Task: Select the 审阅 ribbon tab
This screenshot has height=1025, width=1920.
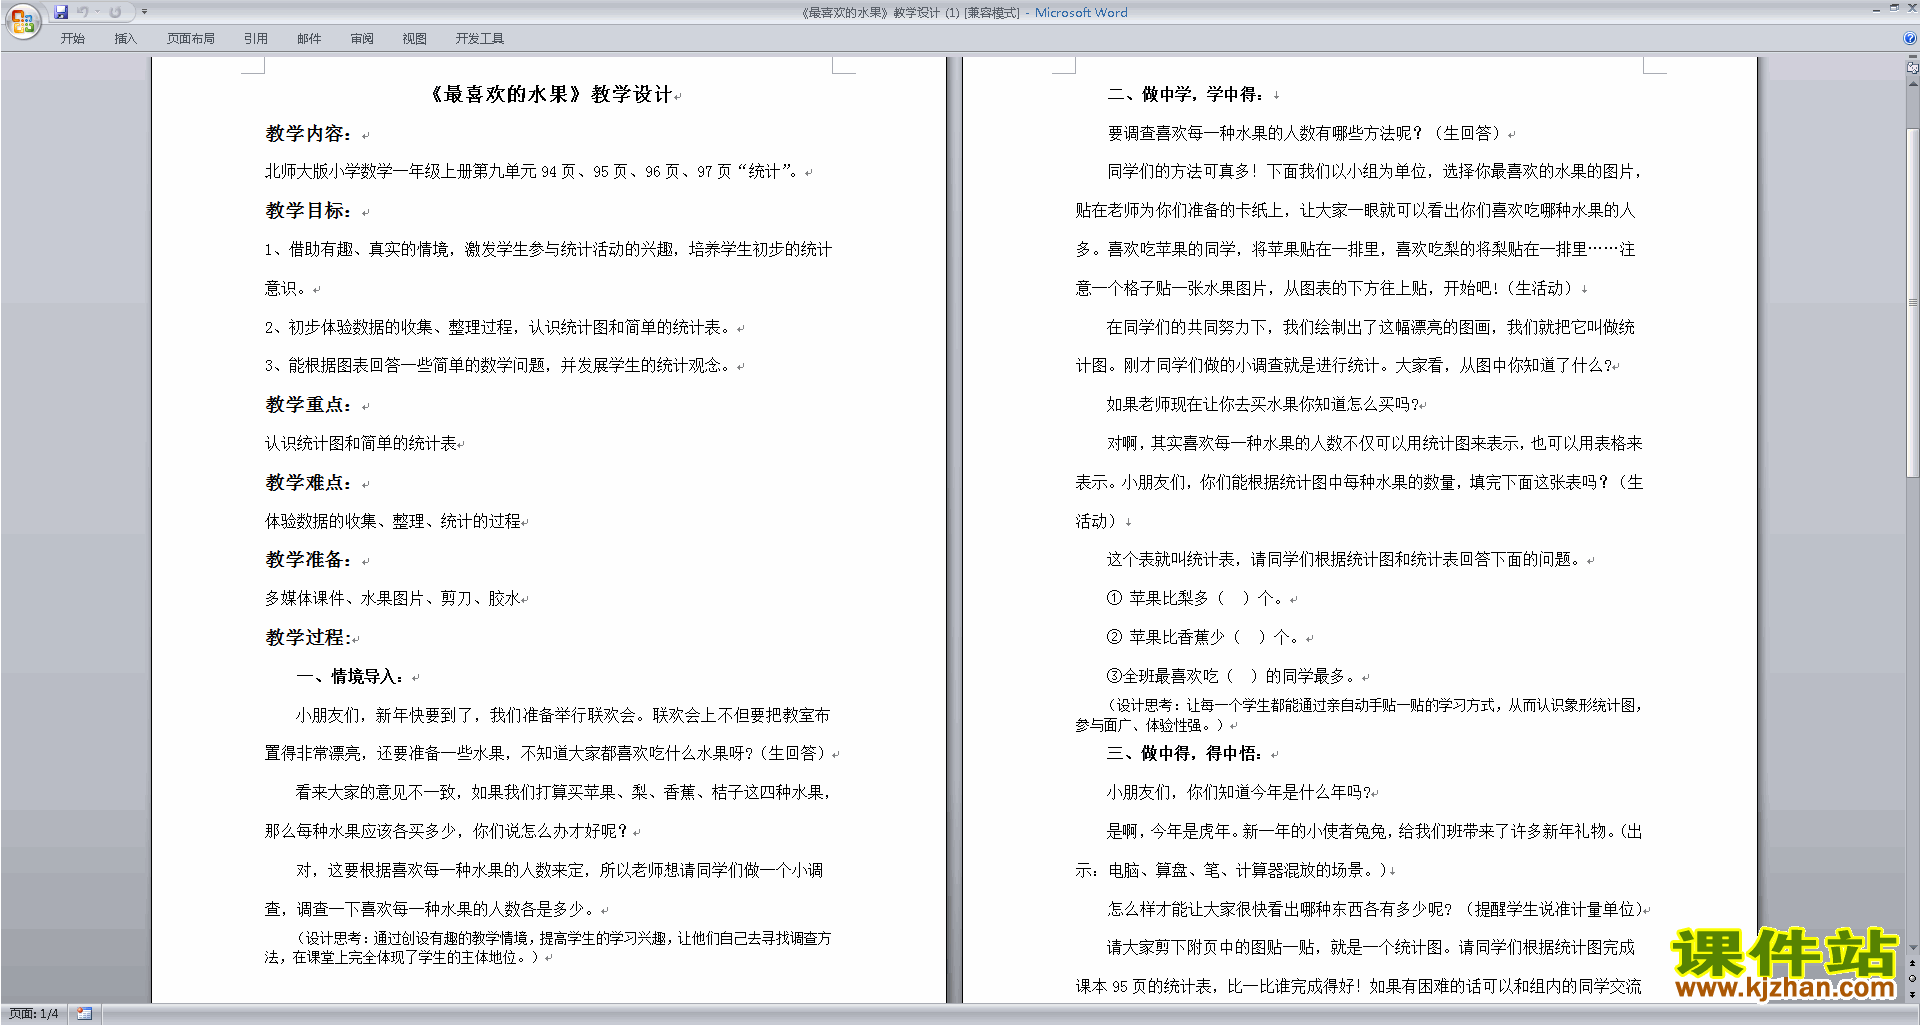Action: tap(362, 38)
